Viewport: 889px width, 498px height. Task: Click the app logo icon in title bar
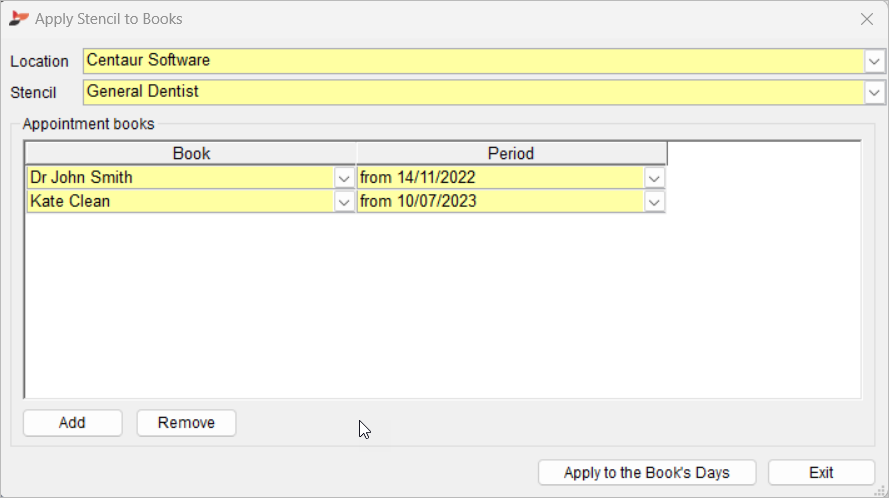coord(18,19)
